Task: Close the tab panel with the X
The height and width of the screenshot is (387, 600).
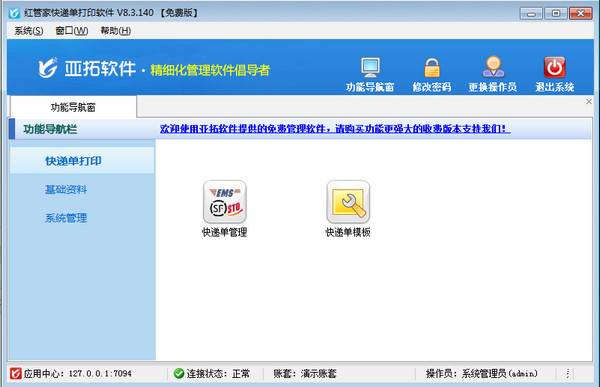Action: click(589, 101)
